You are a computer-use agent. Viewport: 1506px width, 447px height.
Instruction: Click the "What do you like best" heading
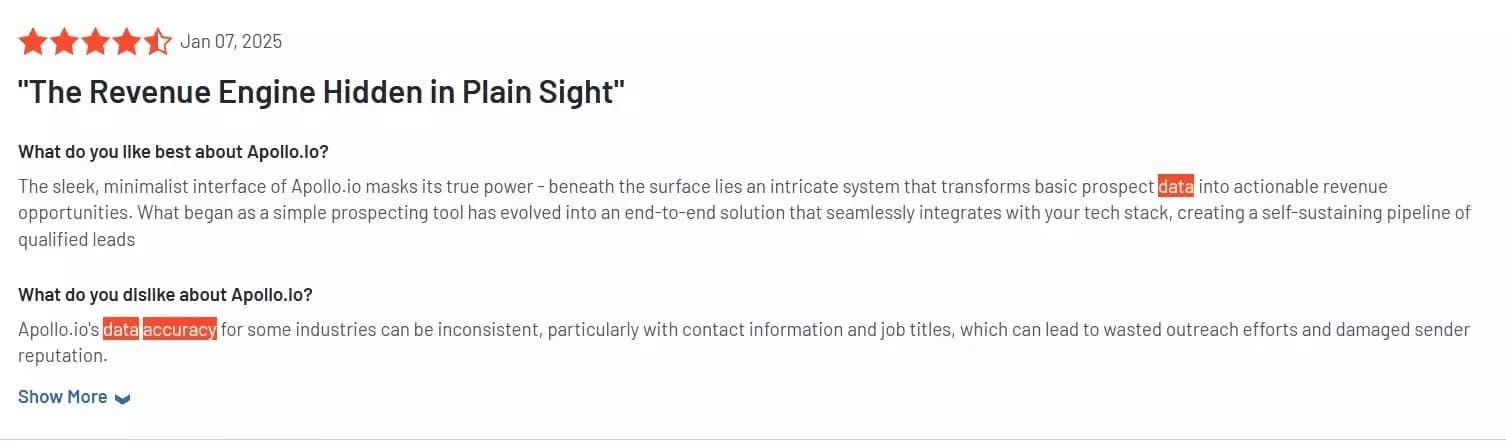[x=173, y=152]
